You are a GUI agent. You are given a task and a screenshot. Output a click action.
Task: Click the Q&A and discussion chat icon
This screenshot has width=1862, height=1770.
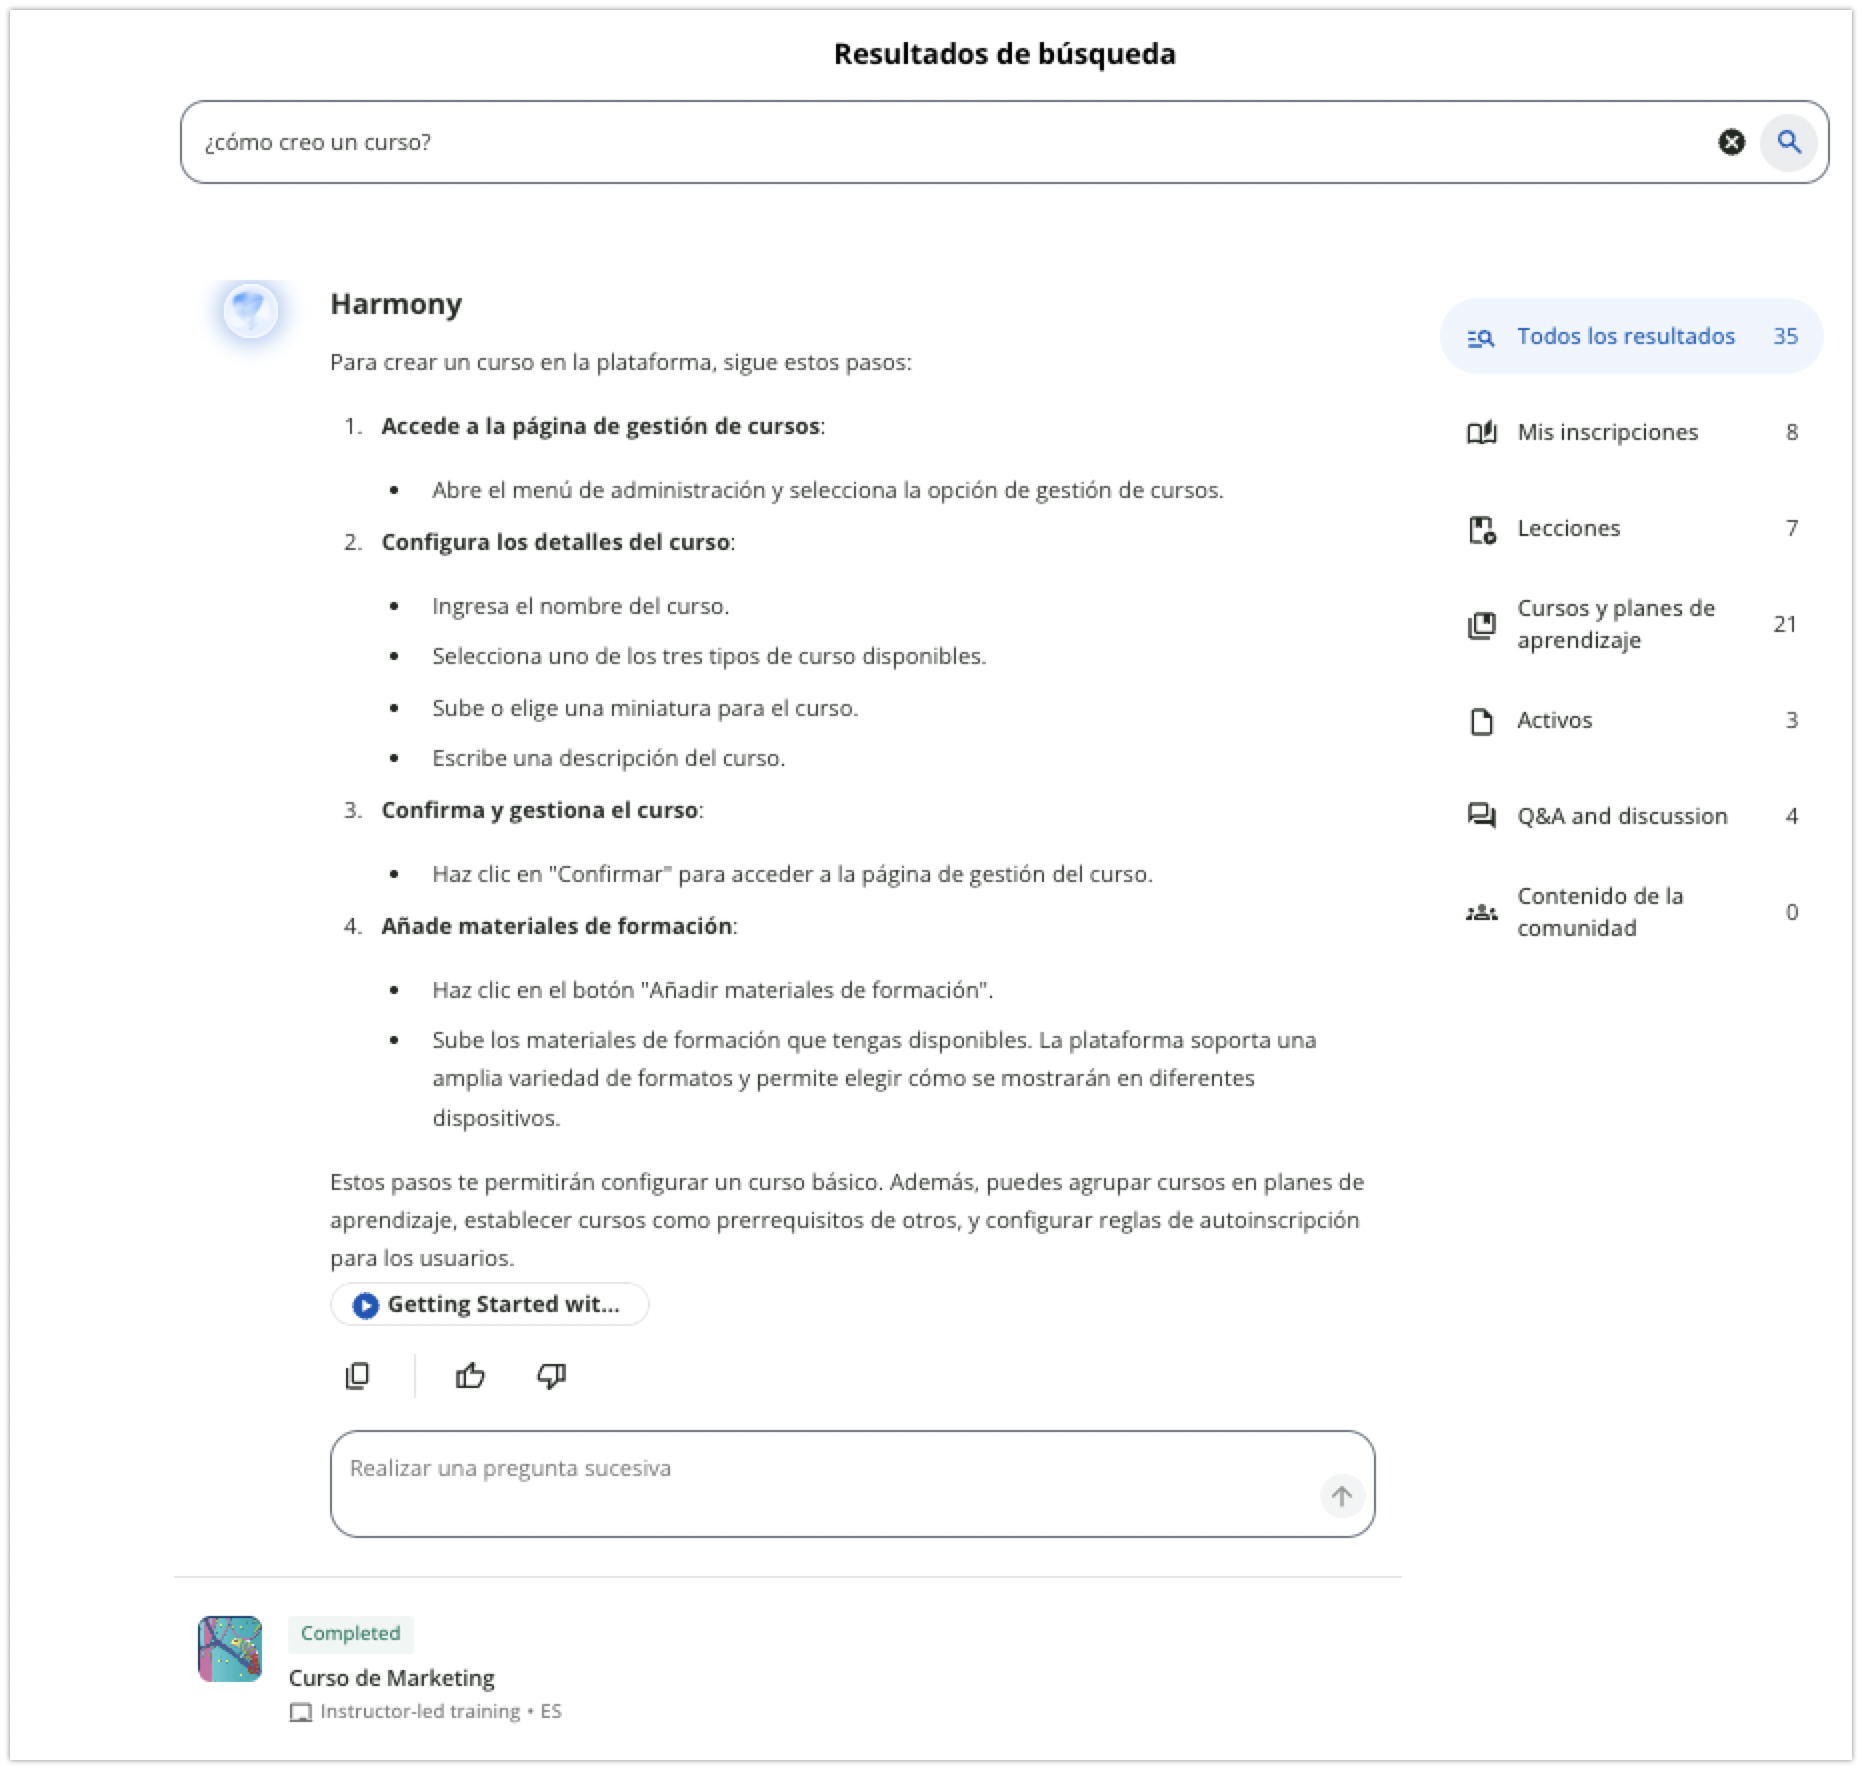coord(1481,816)
